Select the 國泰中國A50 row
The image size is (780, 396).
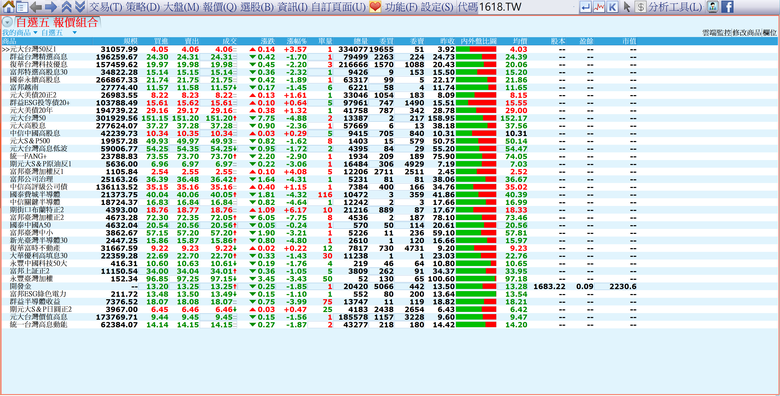click(x=390, y=225)
